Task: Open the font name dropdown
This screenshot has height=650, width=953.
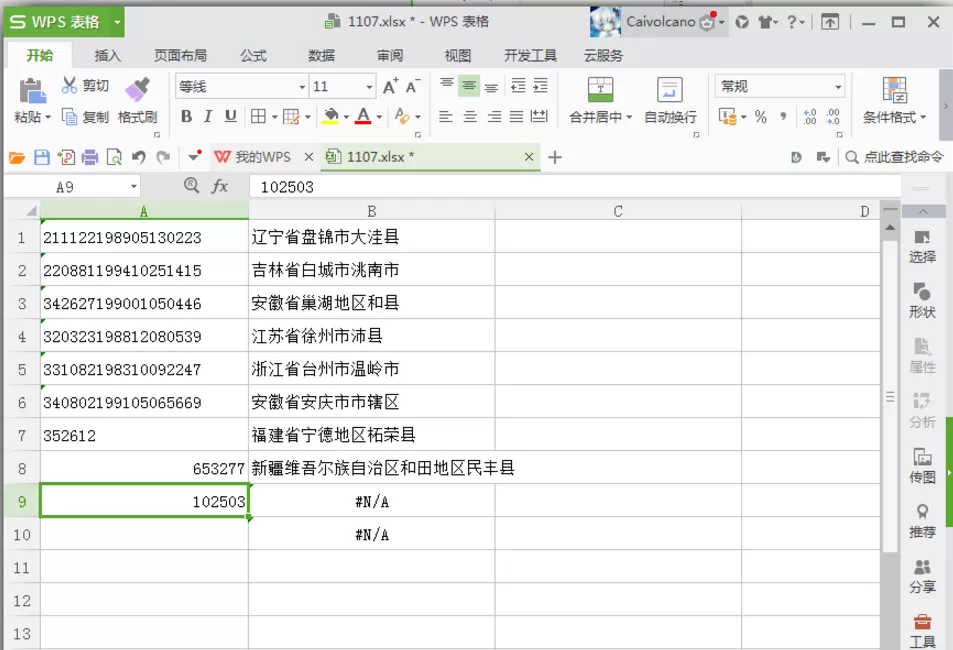Action: click(301, 87)
